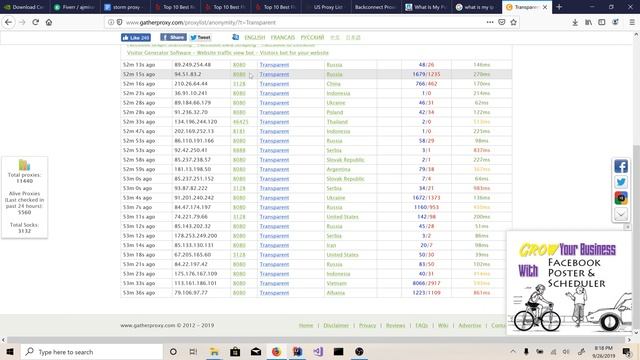640x360 pixels.
Task: Click port 46425 in Thailand row
Action: click(x=240, y=122)
